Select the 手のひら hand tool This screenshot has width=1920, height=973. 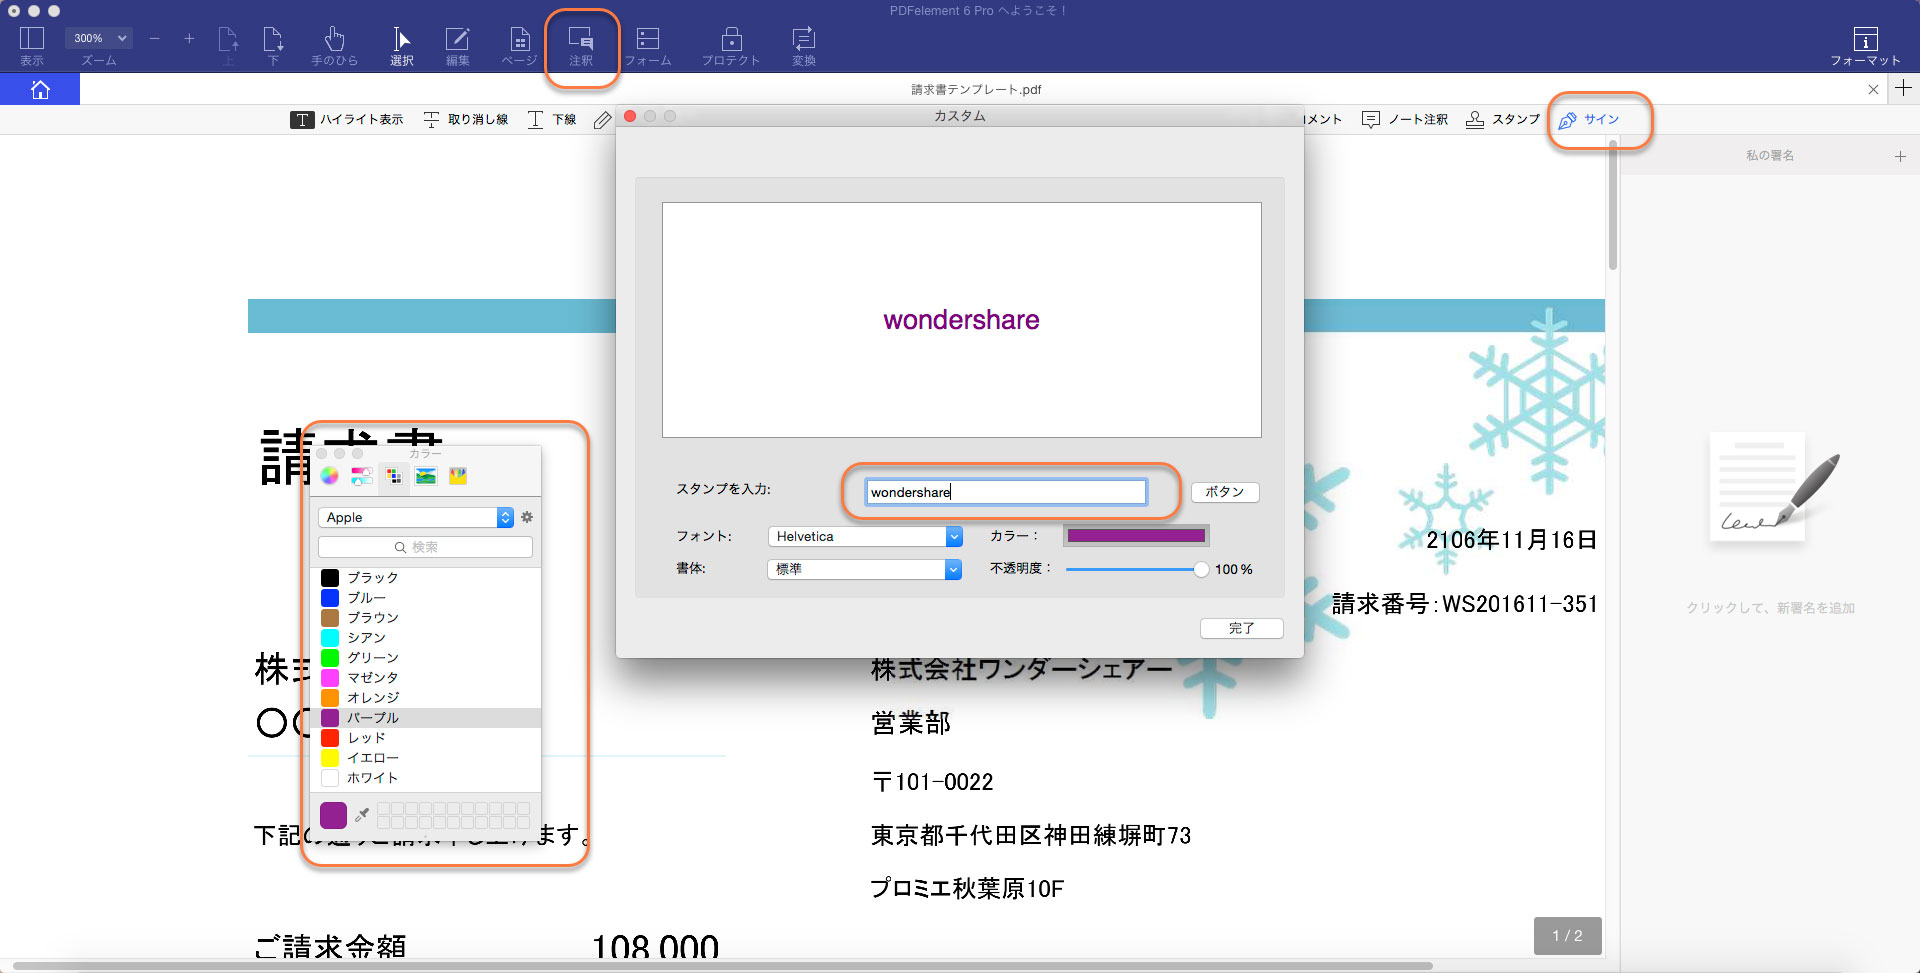[x=334, y=45]
